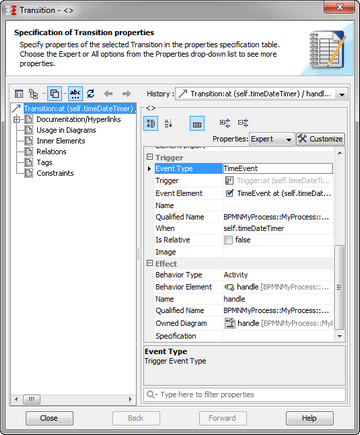The image size is (360, 435).
Task: Click the back arrow navigation icon
Action: point(108,94)
